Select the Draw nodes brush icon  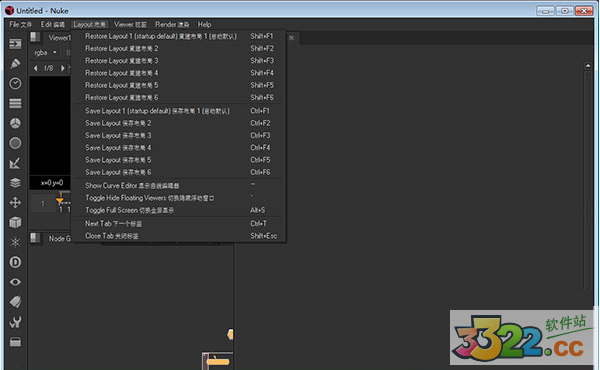15,64
